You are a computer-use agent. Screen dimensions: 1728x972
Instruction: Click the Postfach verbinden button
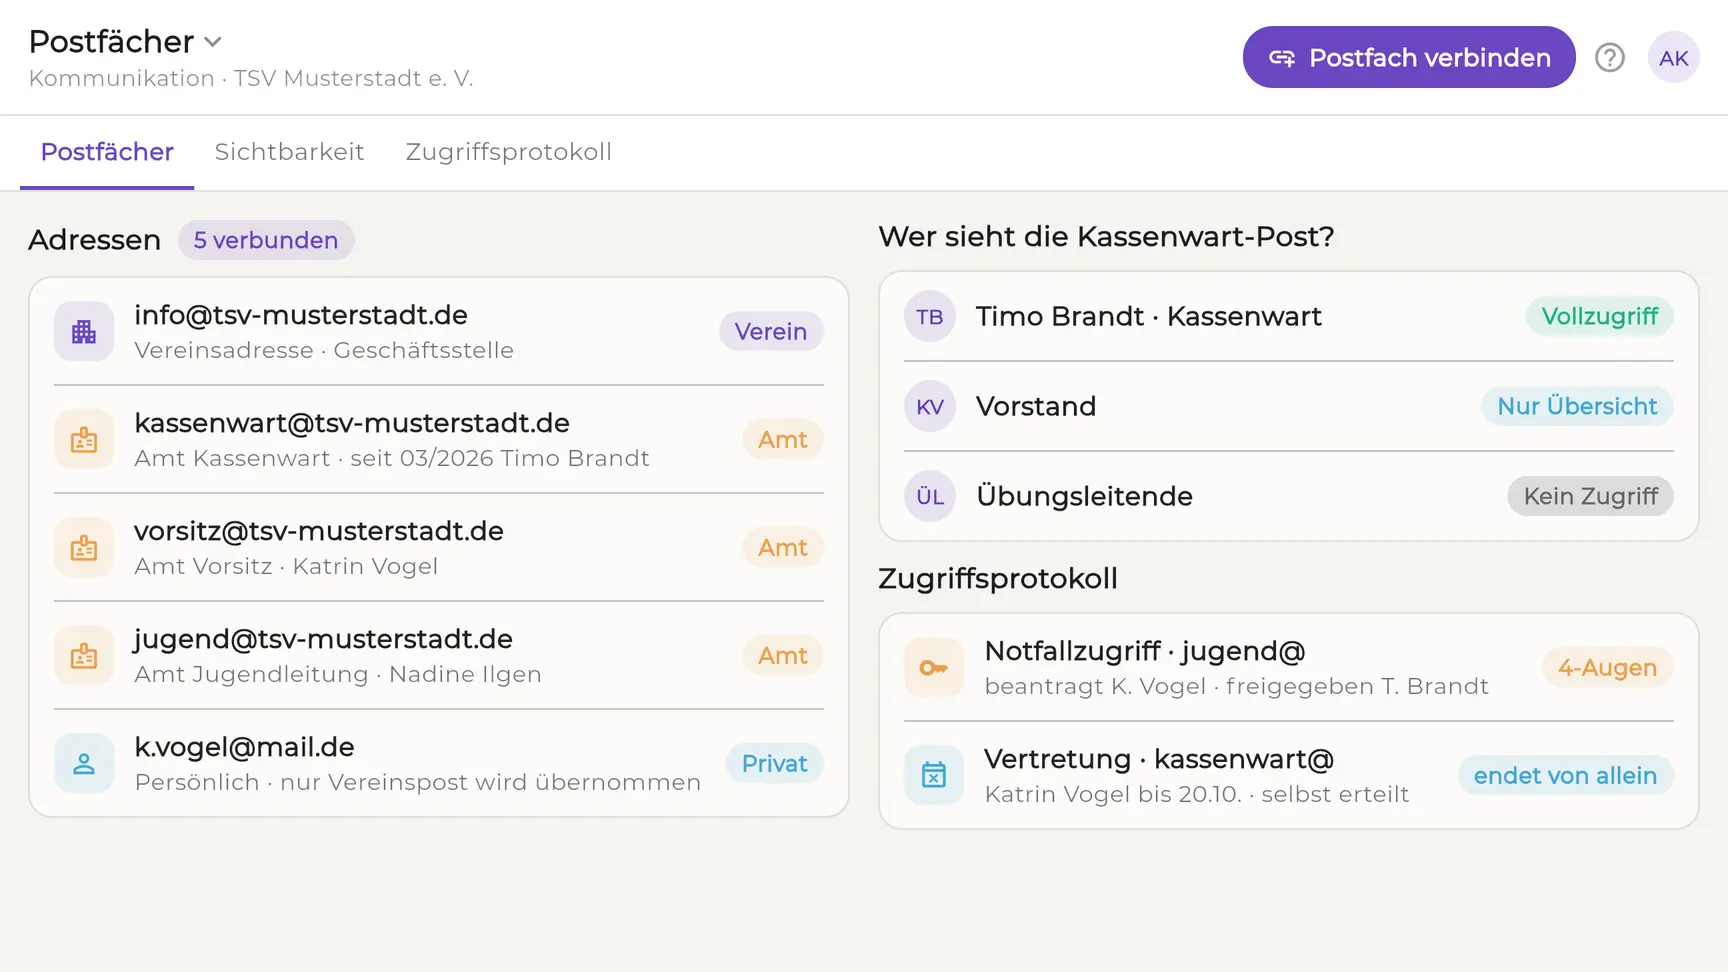click(x=1409, y=57)
